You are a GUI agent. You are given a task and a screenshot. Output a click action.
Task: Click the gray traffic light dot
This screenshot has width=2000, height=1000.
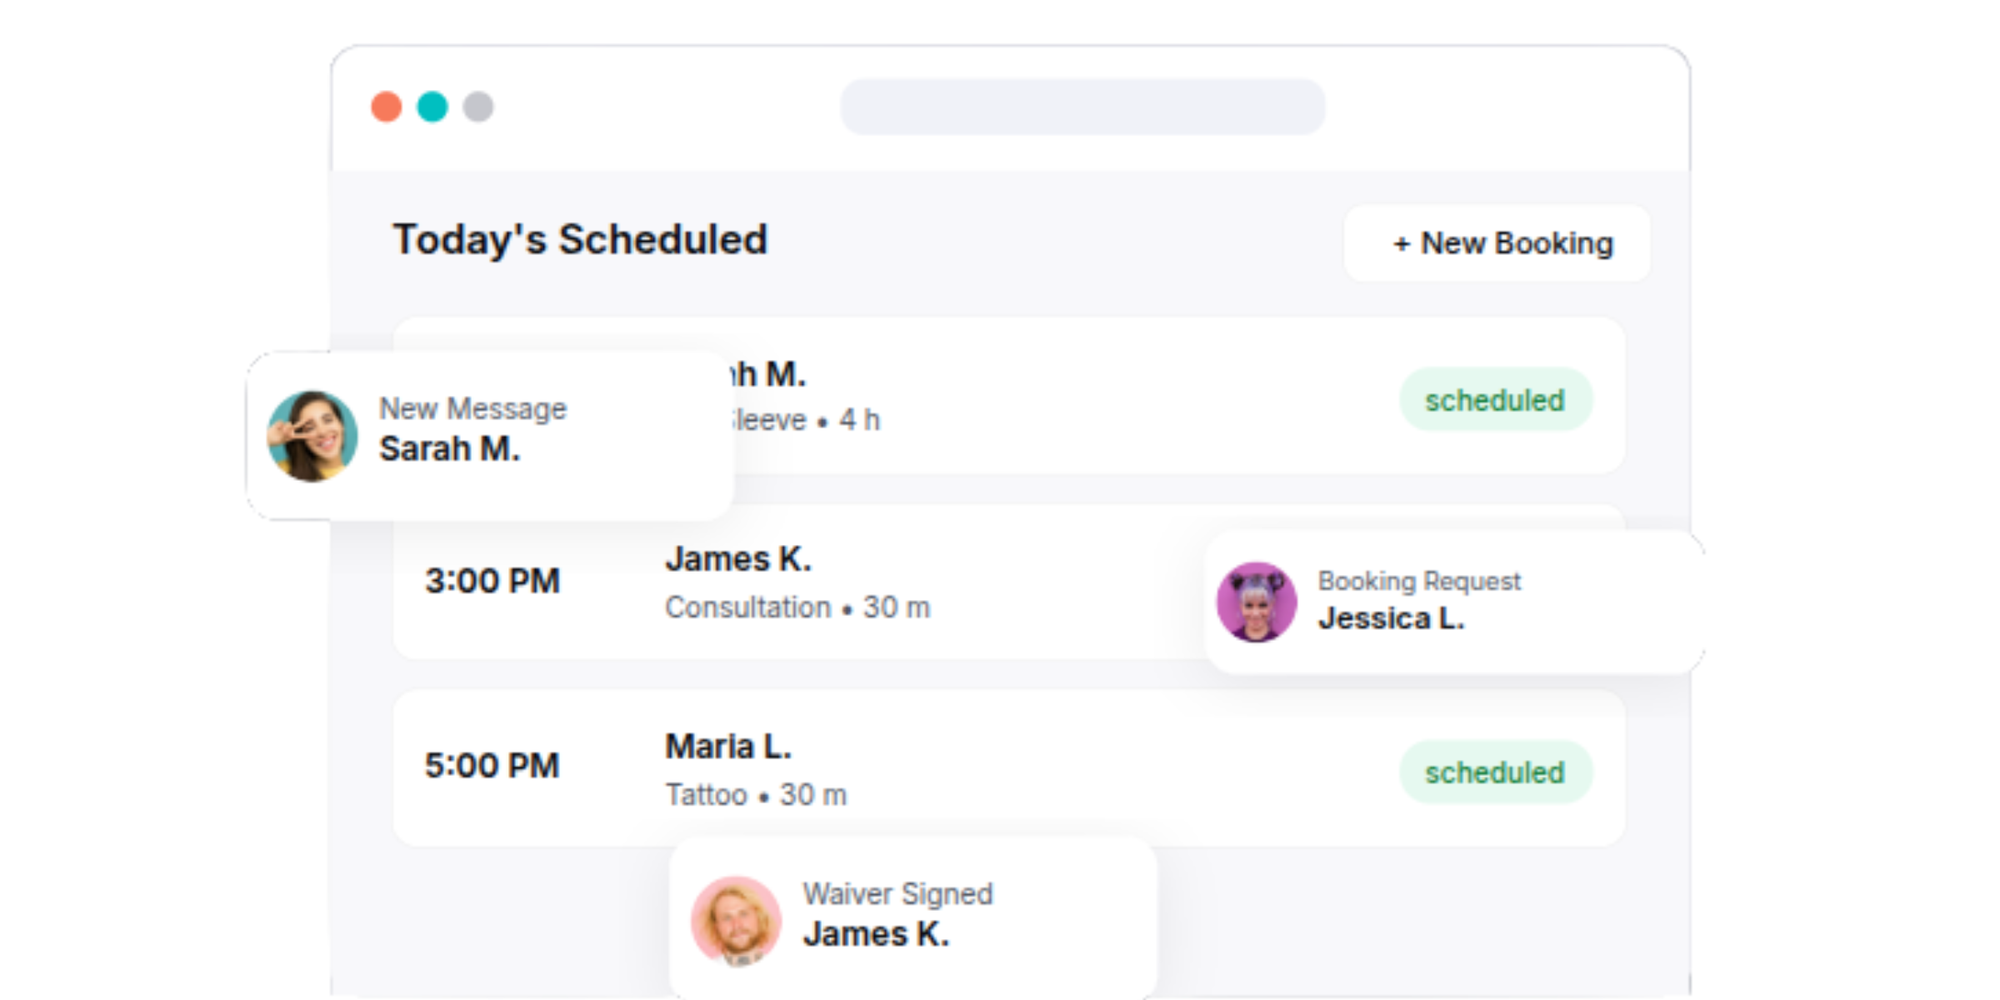tap(477, 105)
